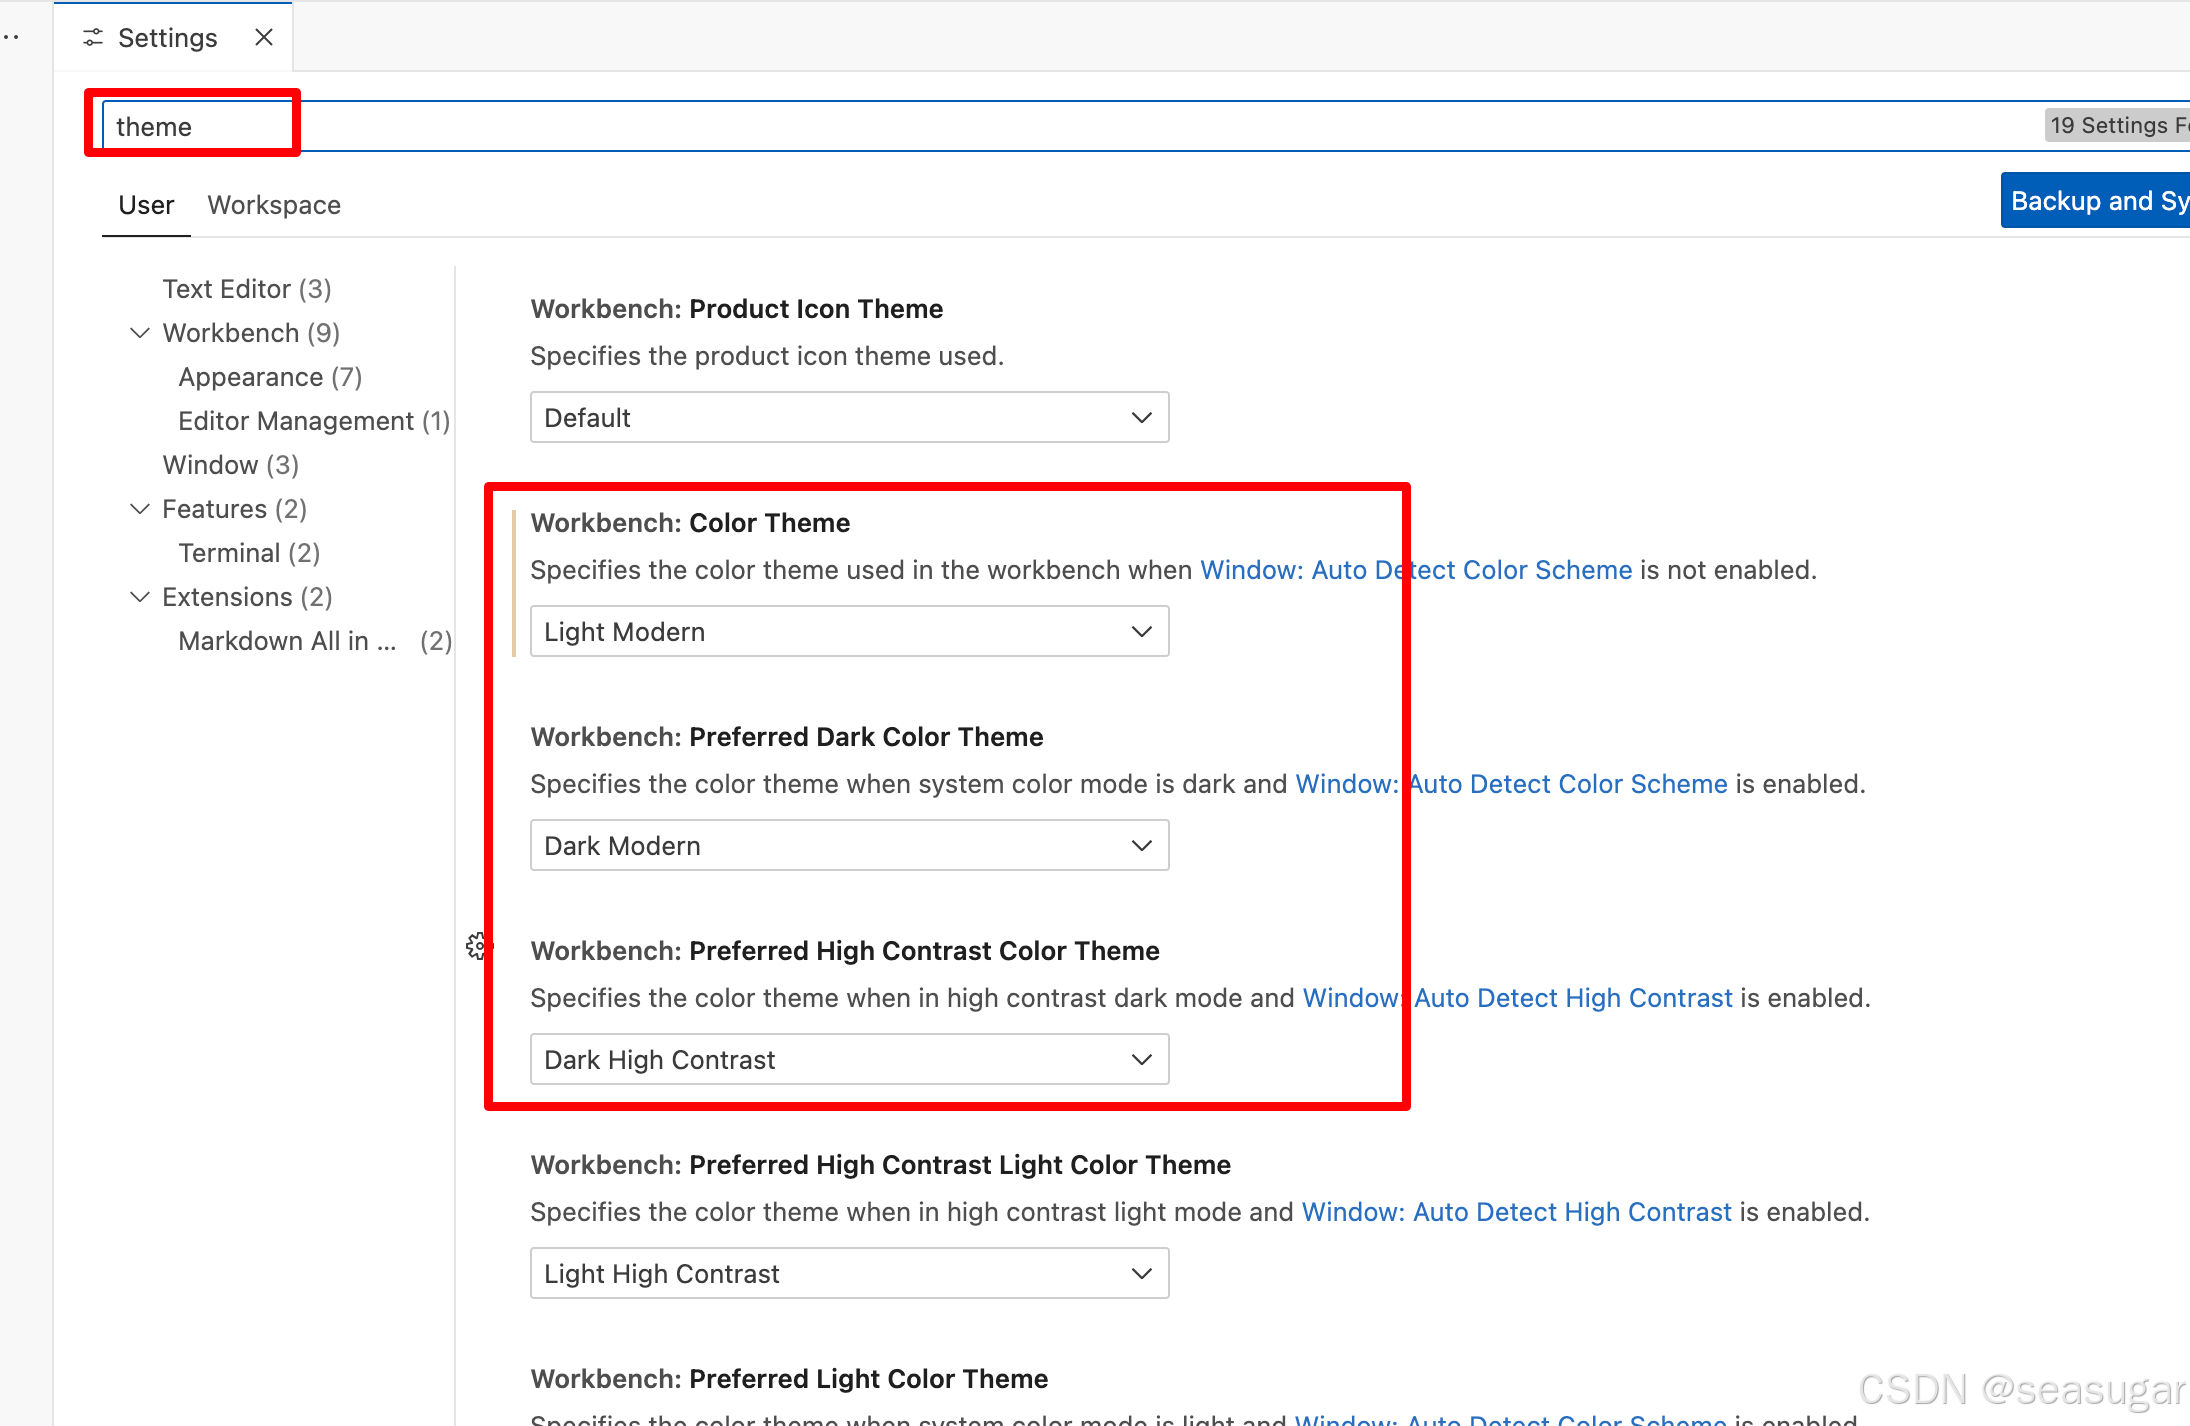Screen dimensions: 2190x1426
Task: Select the User settings tab
Action: pos(146,204)
